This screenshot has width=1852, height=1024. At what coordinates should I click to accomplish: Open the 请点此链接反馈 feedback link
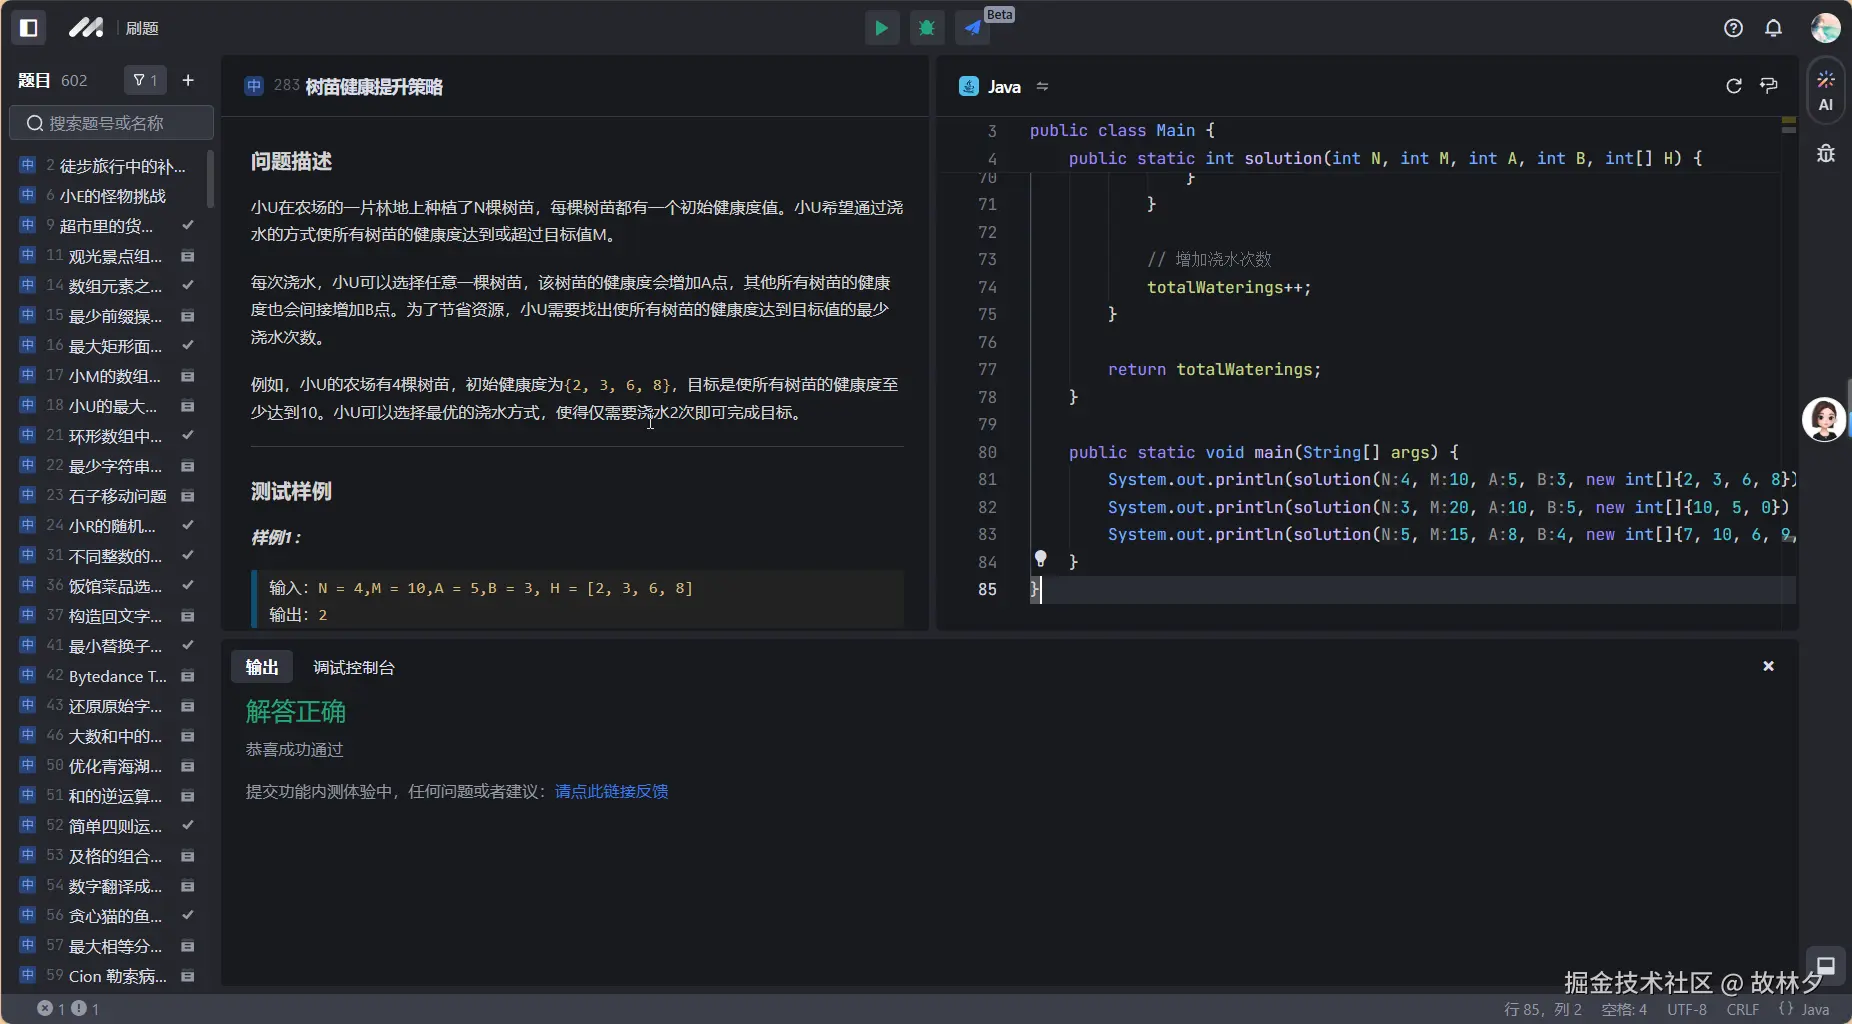pos(611,791)
